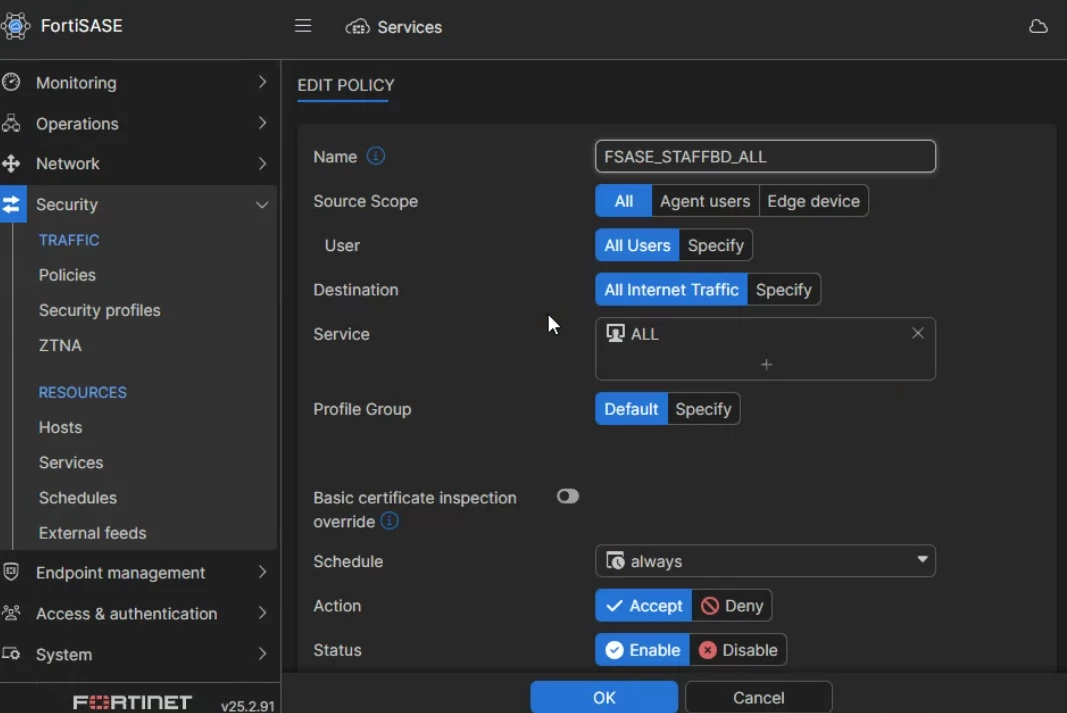Set Status to Disable
The height and width of the screenshot is (713, 1067).
pos(738,650)
